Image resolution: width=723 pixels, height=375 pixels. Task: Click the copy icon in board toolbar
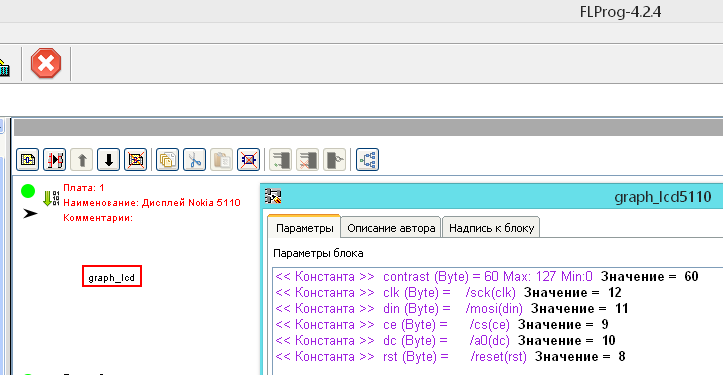tap(167, 160)
